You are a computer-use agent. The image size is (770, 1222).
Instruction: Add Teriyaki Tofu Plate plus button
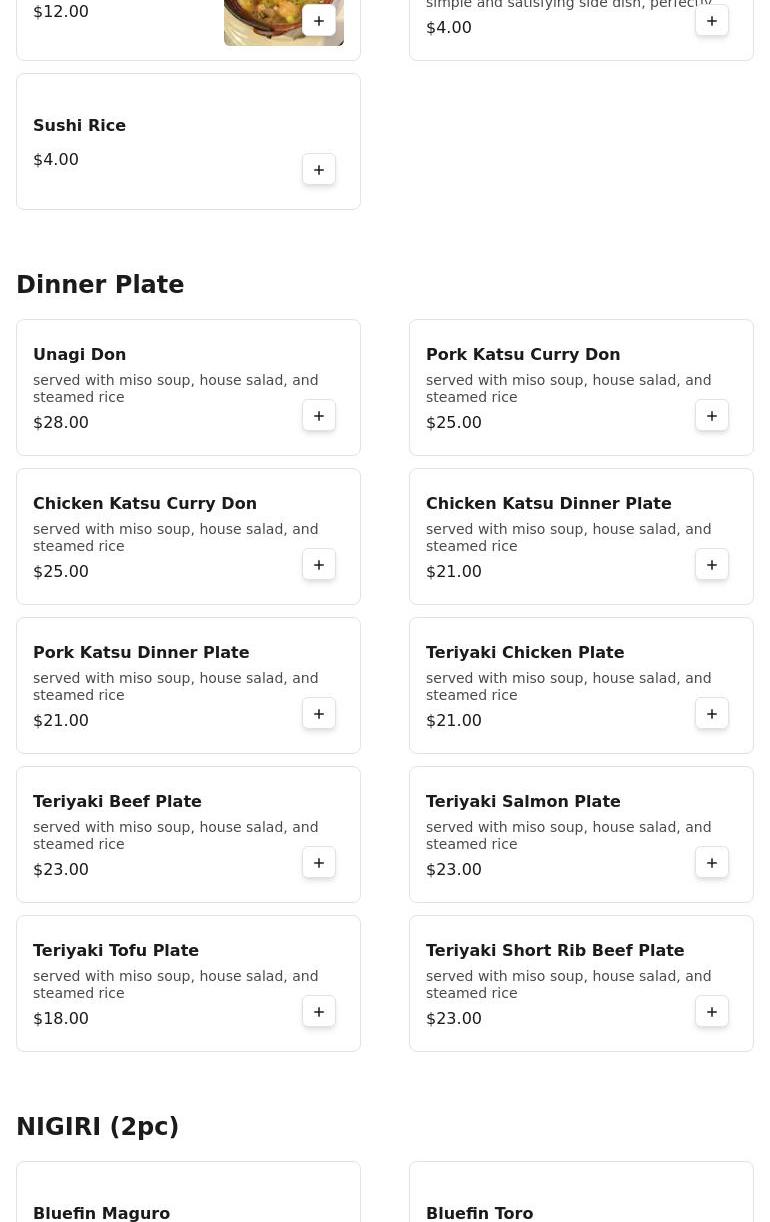[319, 1012]
